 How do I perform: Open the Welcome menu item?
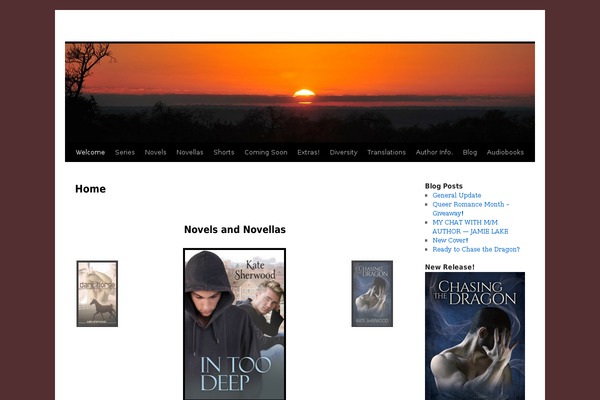tap(90, 152)
